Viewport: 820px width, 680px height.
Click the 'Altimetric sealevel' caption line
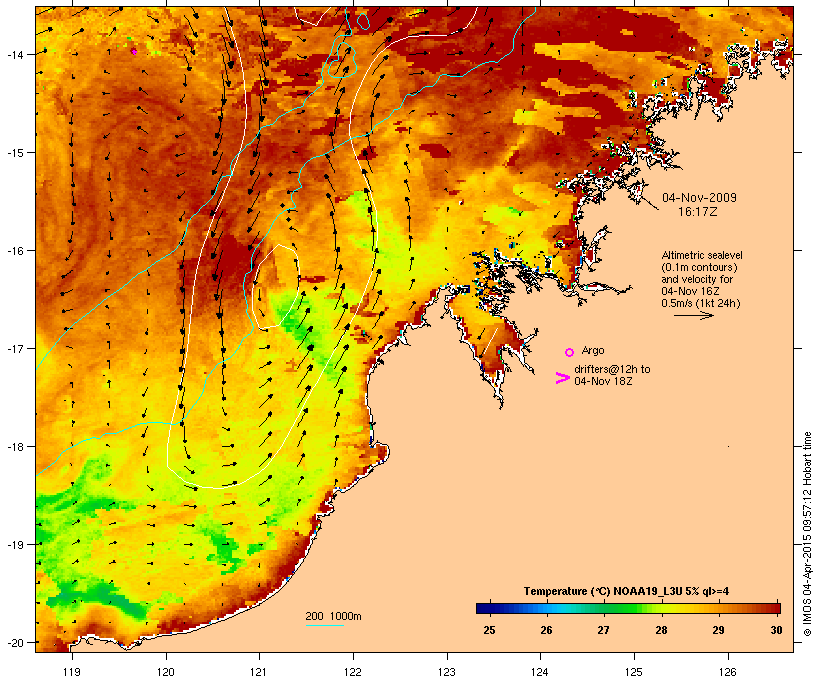(x=702, y=255)
